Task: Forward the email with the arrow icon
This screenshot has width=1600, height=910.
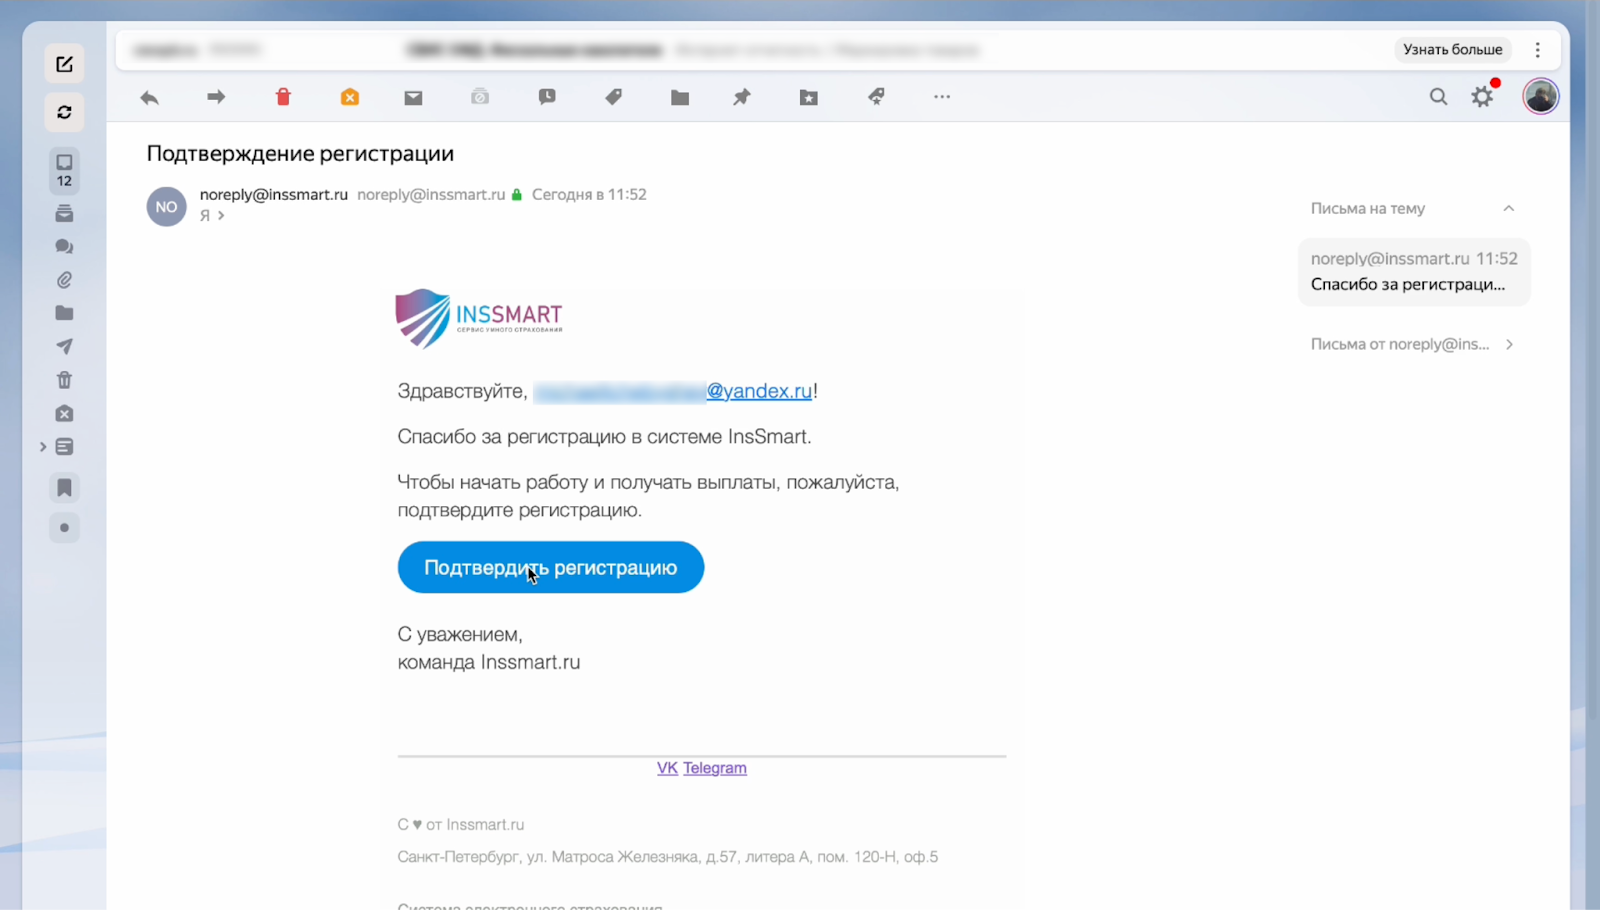Action: (216, 97)
